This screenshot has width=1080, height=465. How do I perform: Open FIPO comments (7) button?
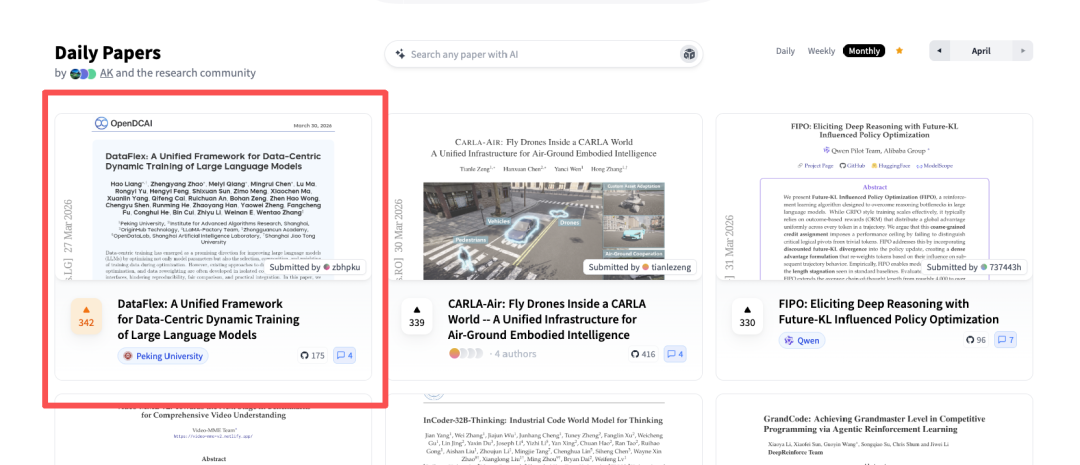(x=1006, y=340)
